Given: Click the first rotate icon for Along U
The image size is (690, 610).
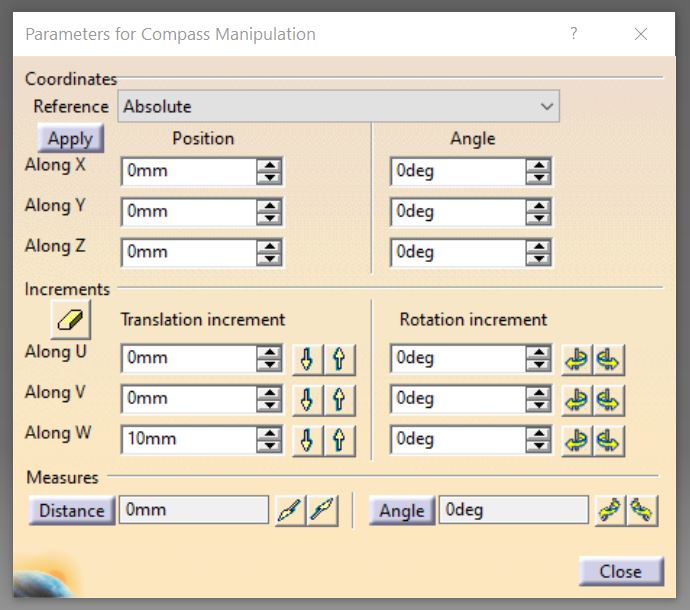Looking at the screenshot, I should (577, 359).
